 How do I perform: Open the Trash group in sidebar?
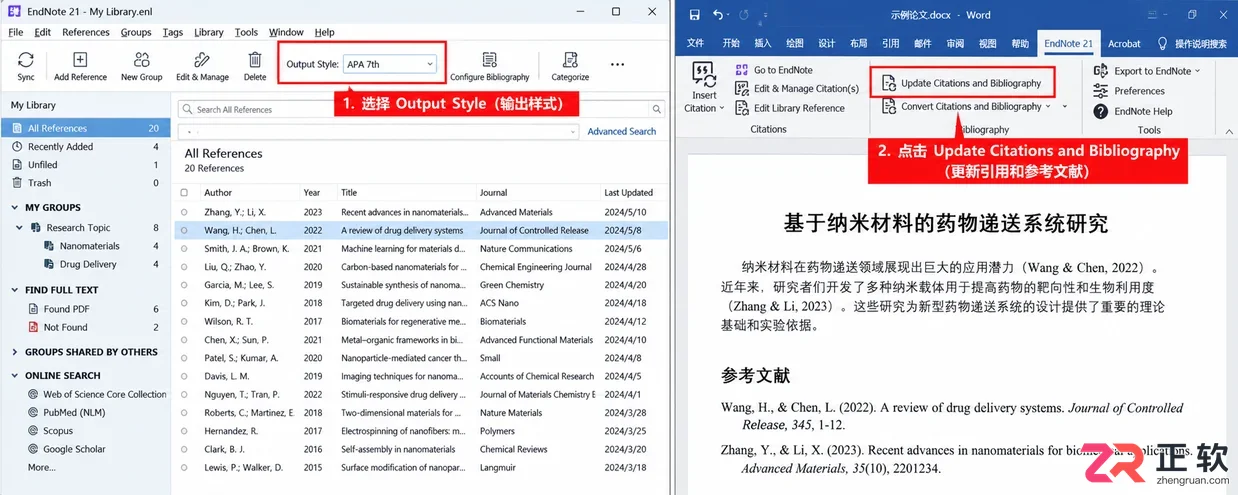[85, 183]
